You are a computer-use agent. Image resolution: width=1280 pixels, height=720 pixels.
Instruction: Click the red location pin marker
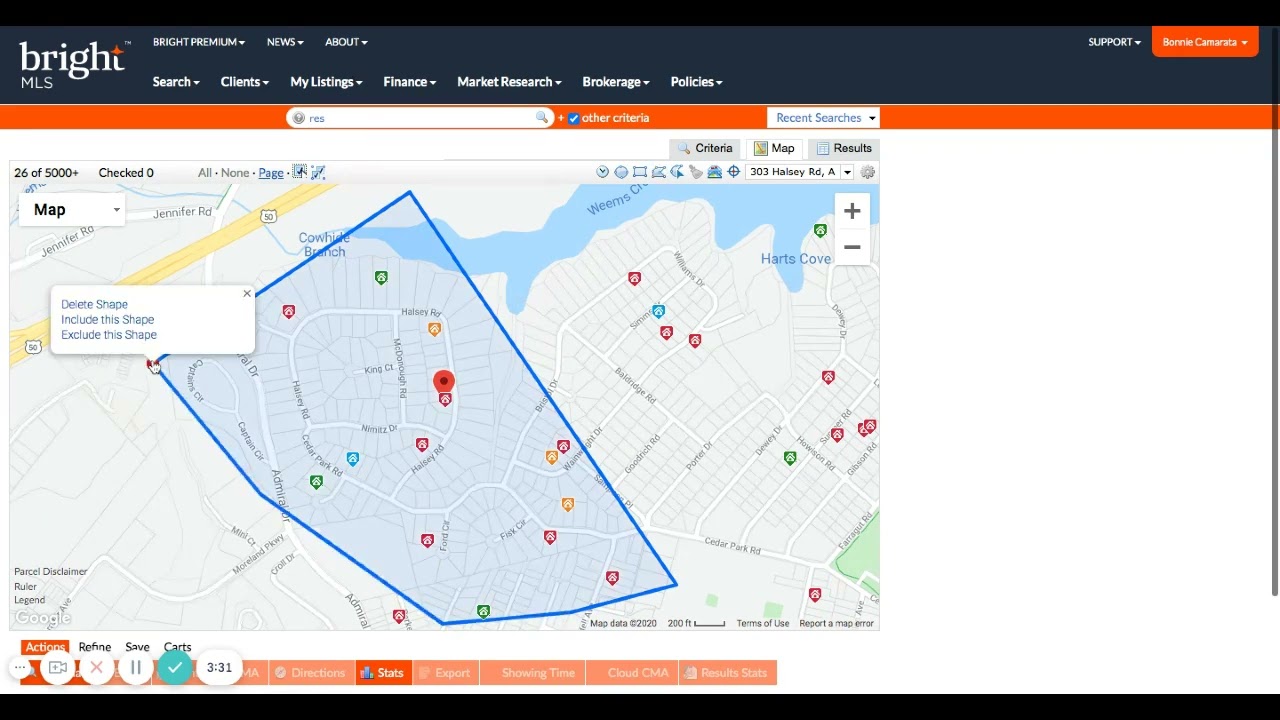tap(444, 381)
